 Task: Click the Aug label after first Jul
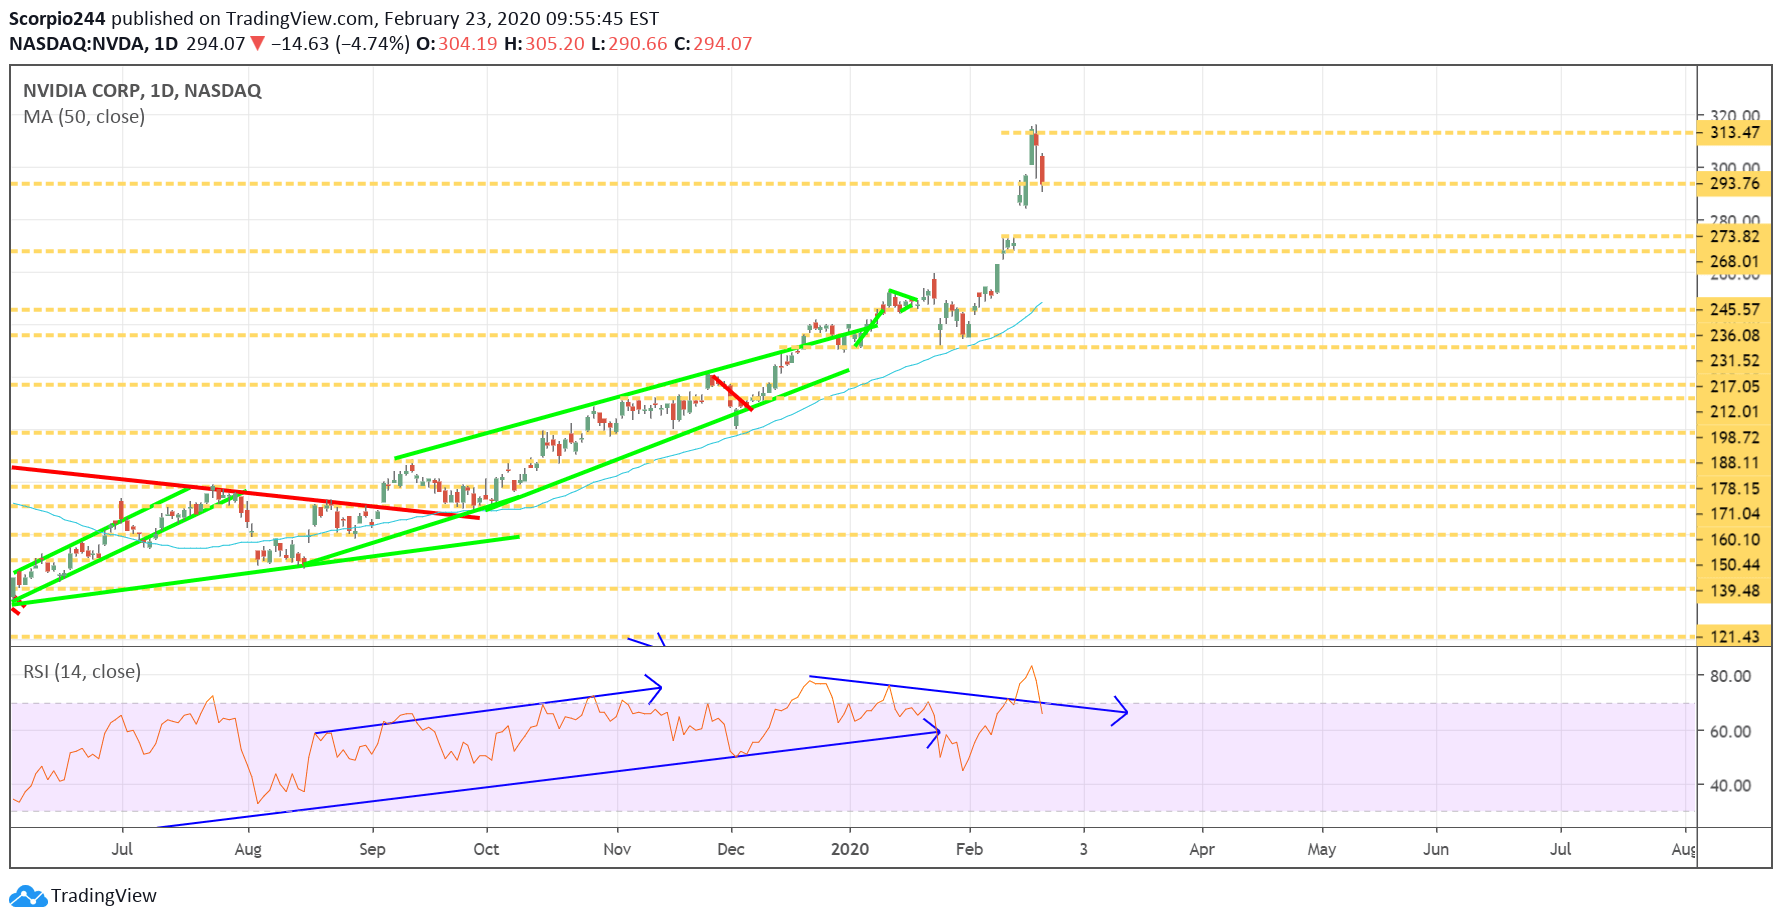(x=248, y=849)
